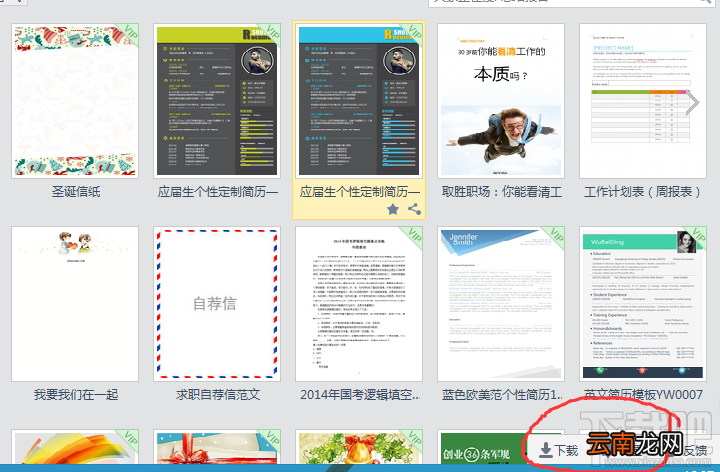
Task: Open the 取胜职场 skydiver template thumbnail
Action: click(x=501, y=101)
